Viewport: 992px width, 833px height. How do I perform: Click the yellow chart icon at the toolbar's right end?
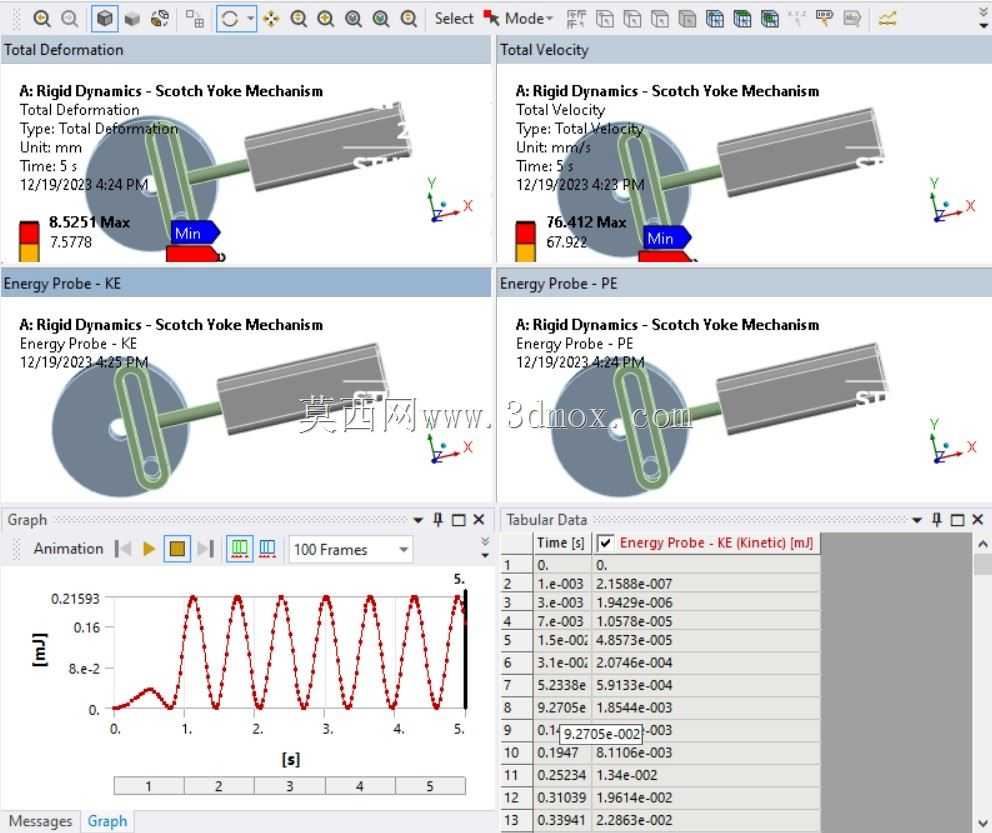[x=888, y=19]
